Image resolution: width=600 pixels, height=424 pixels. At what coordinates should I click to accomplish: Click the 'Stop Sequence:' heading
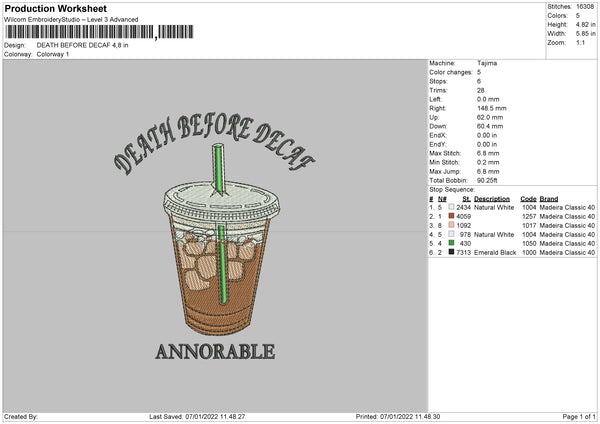click(x=452, y=190)
